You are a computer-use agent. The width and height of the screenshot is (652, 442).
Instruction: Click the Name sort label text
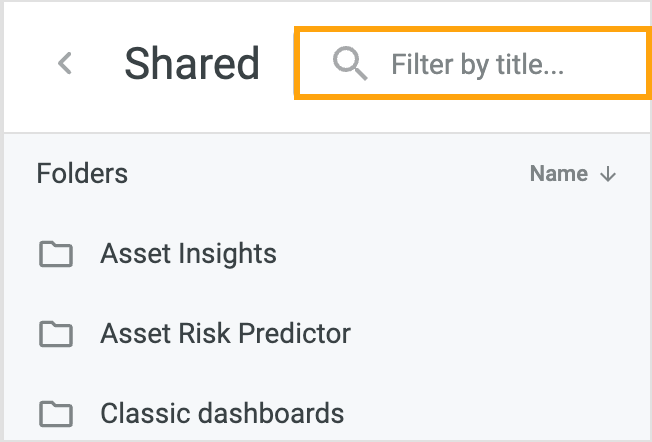[559, 173]
